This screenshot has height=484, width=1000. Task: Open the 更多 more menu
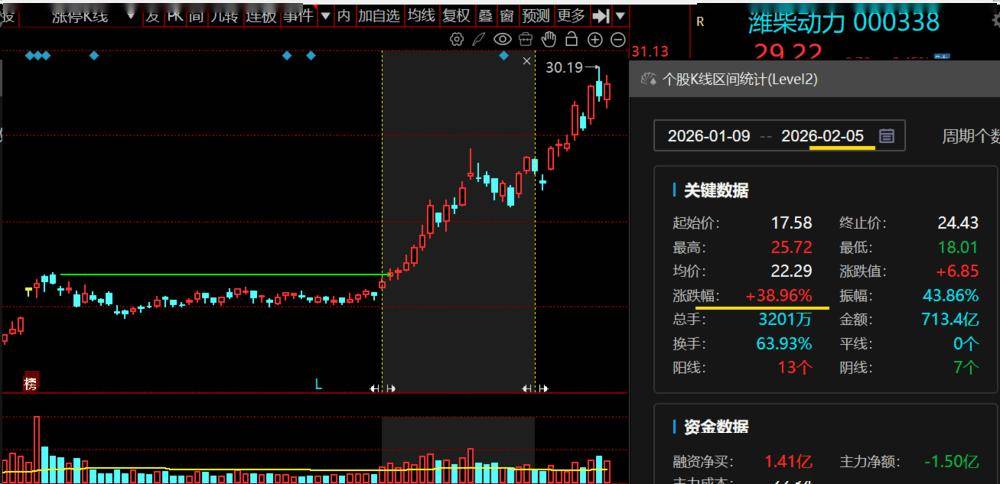[570, 15]
